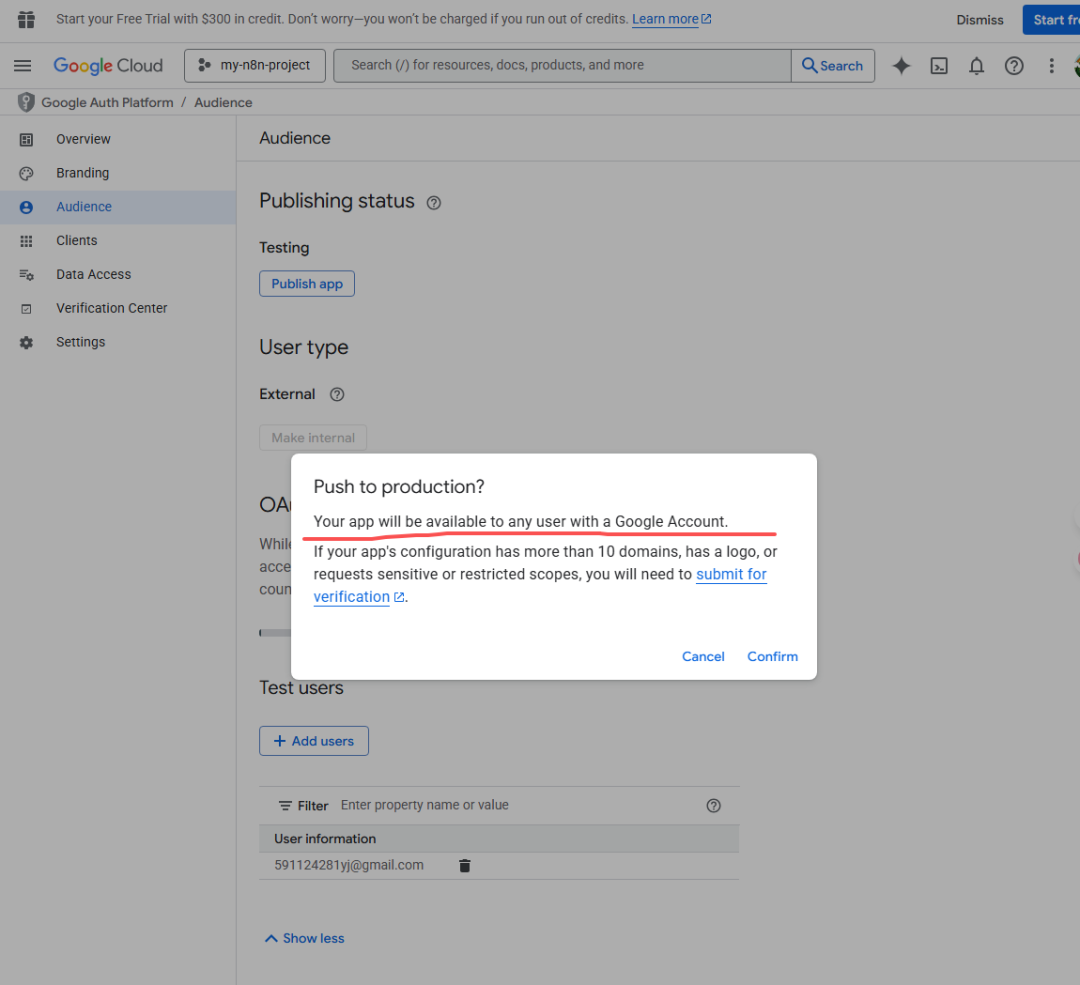Collapse section with Show less
Image resolution: width=1080 pixels, height=985 pixels.
tap(304, 939)
